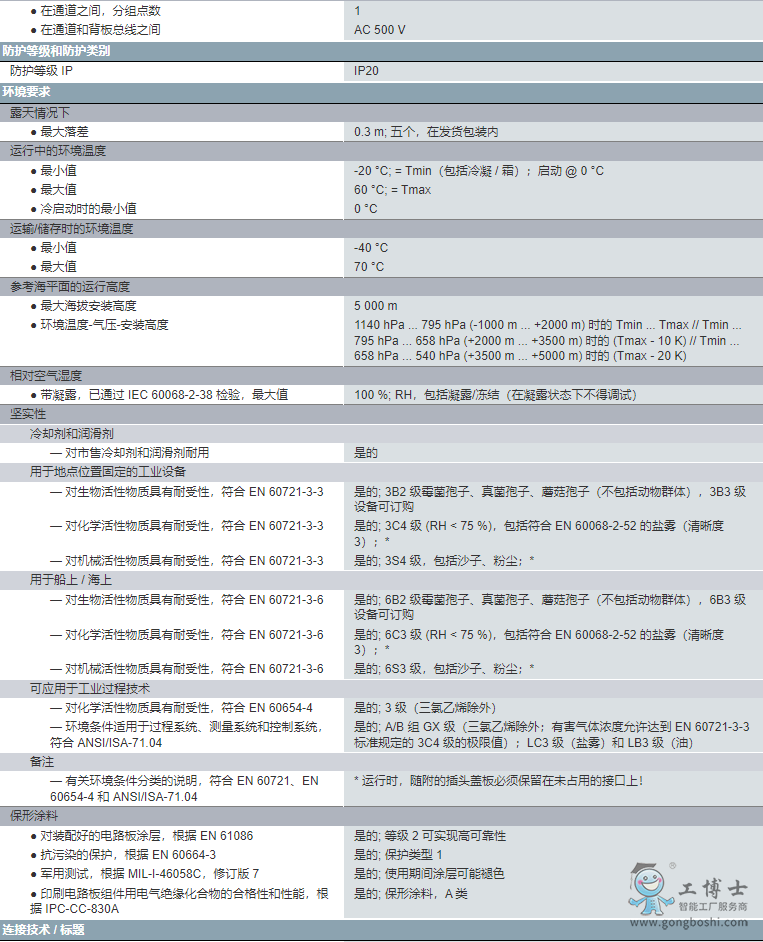Select the 保形涂料 subsection heading
763x942 pixels.
click(34, 815)
